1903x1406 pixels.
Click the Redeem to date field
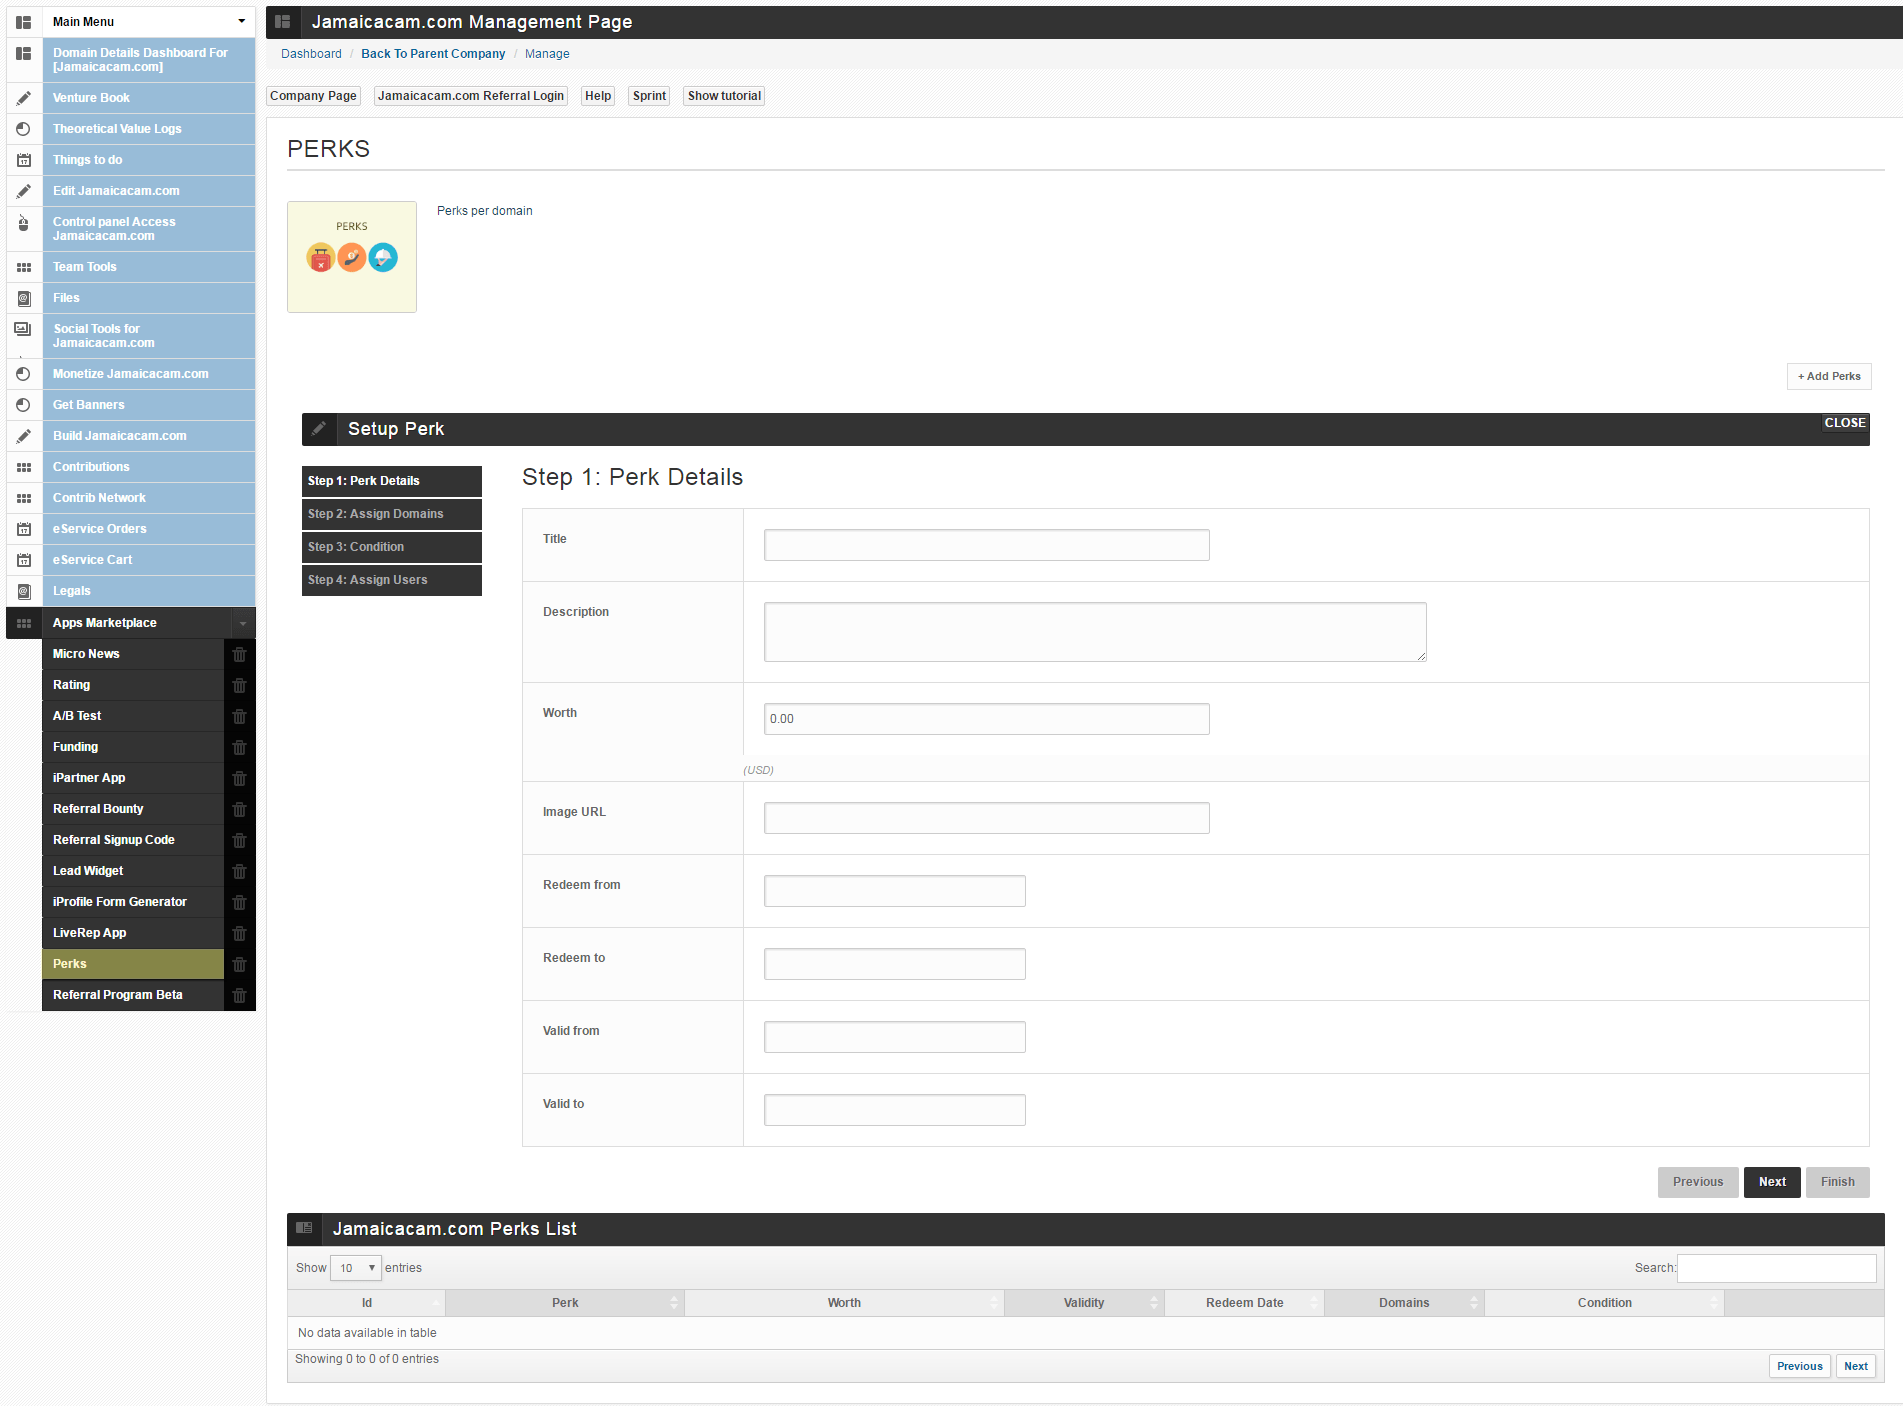click(x=894, y=964)
